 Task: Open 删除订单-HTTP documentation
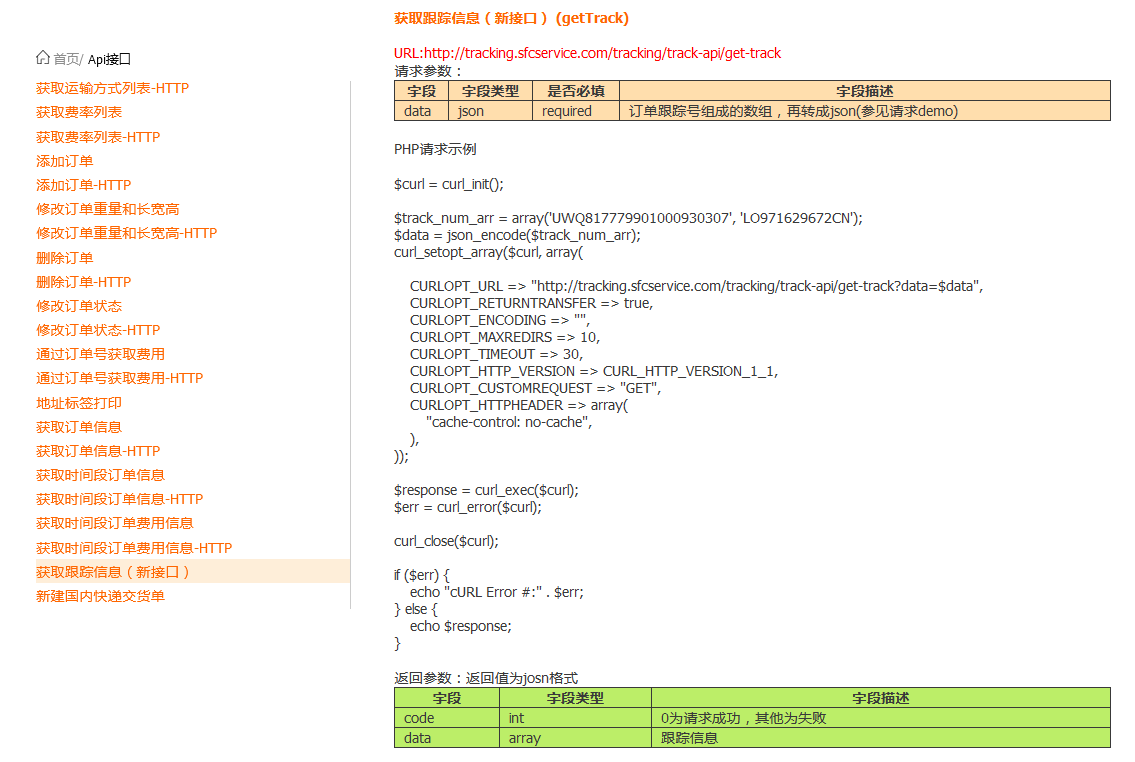click(84, 282)
